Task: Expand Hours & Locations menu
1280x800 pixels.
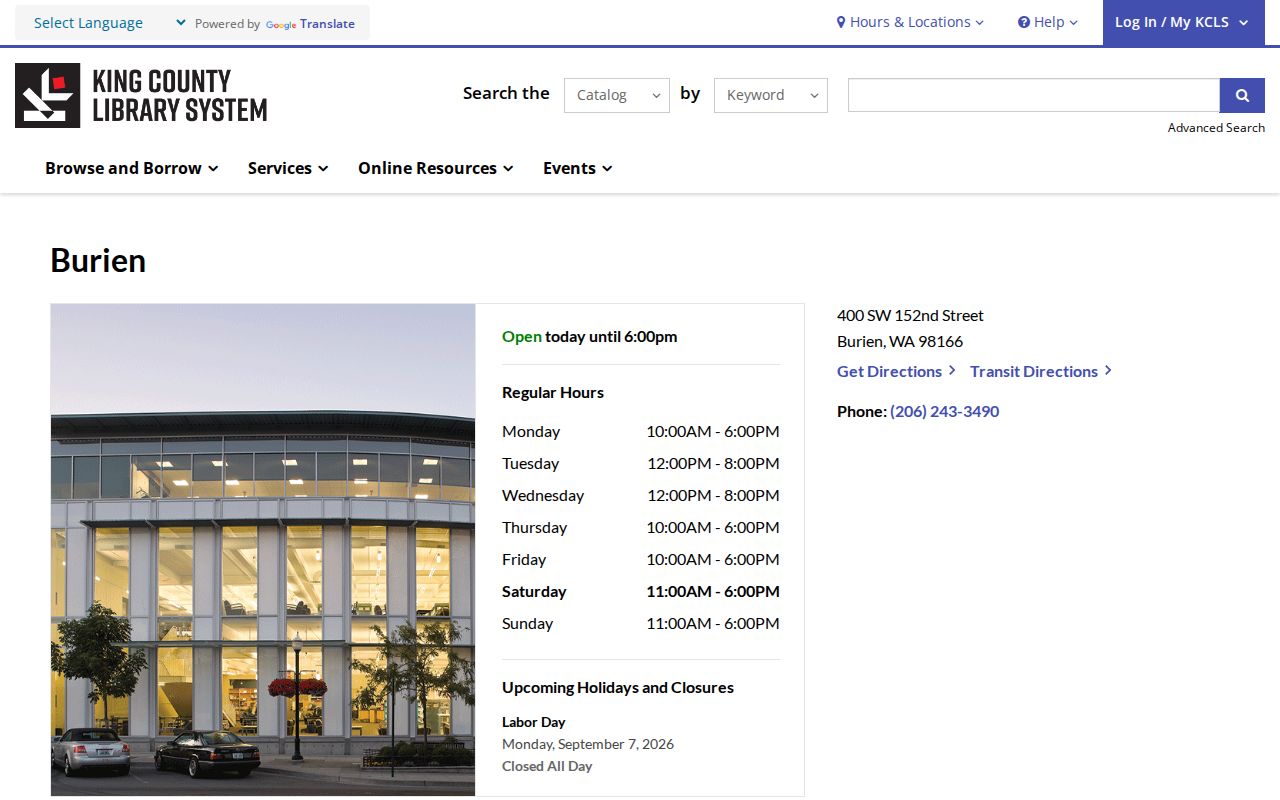Action: pos(910,22)
